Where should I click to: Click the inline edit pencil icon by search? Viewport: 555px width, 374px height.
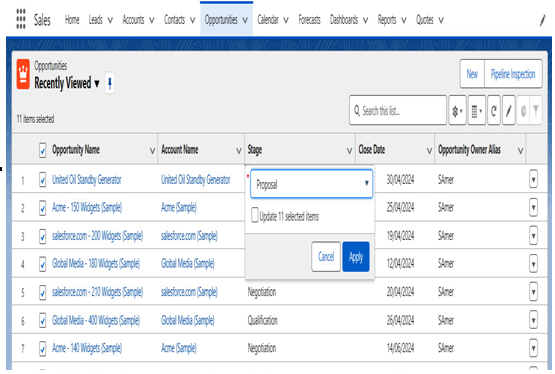point(509,111)
